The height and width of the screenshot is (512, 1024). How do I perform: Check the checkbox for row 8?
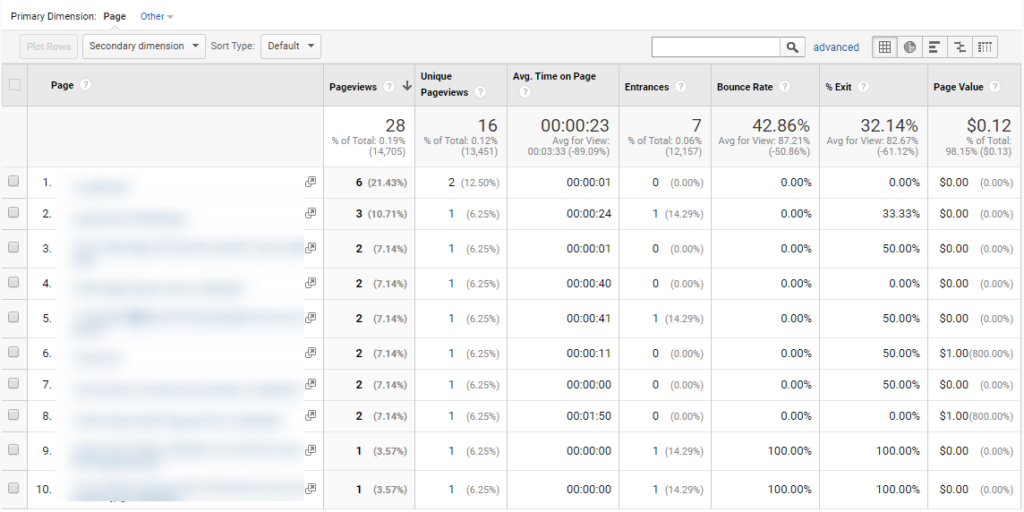[14, 415]
